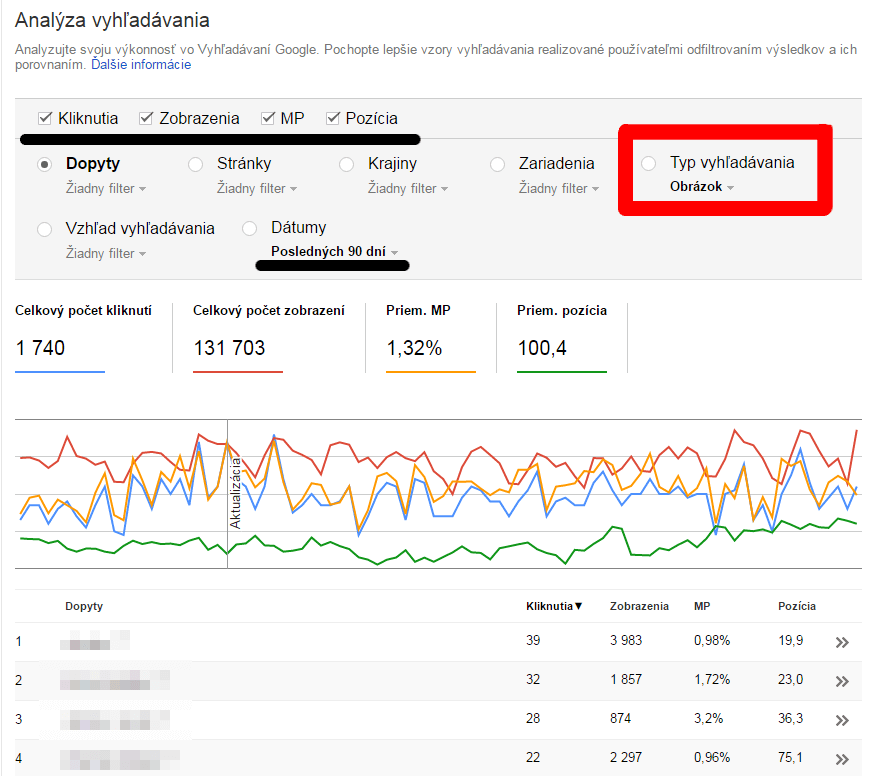Click the 3 983 impressions cell
This screenshot has width=872, height=776.
click(626, 640)
